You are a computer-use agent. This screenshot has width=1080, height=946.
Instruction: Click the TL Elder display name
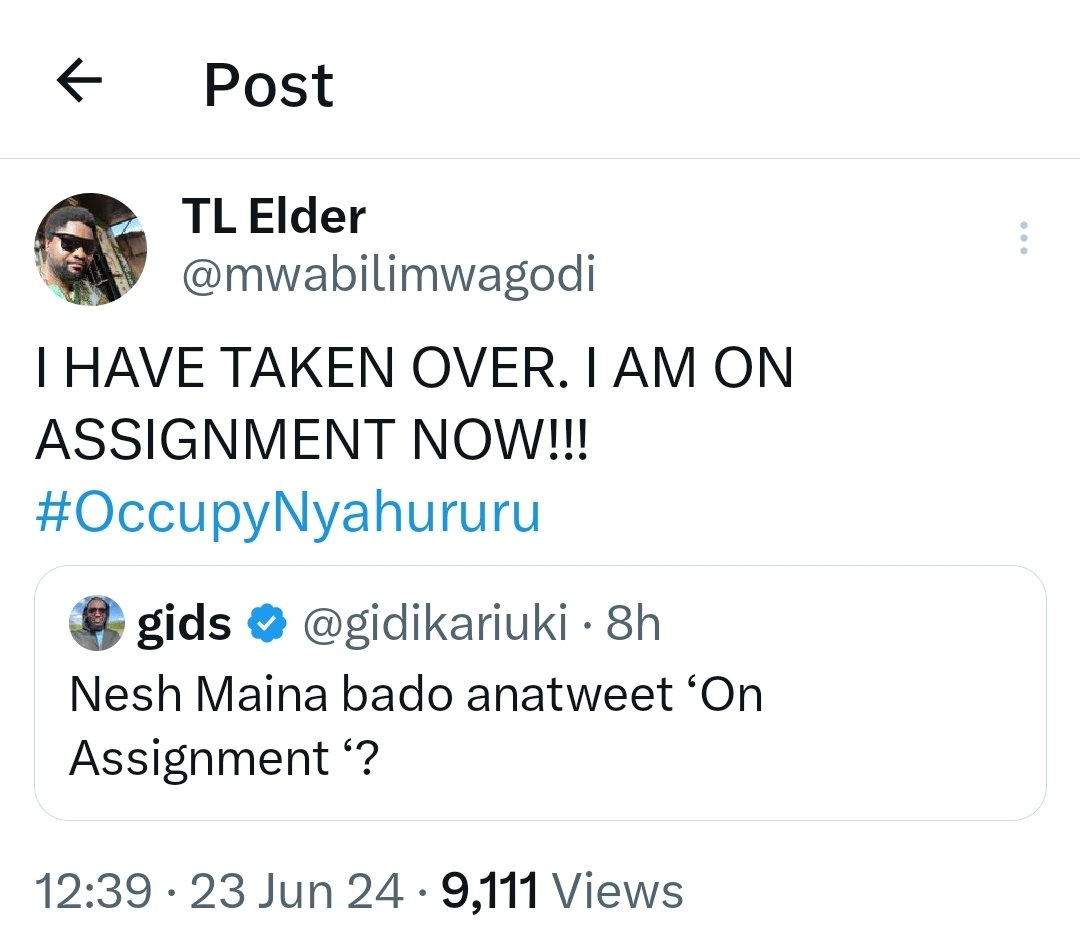273,217
